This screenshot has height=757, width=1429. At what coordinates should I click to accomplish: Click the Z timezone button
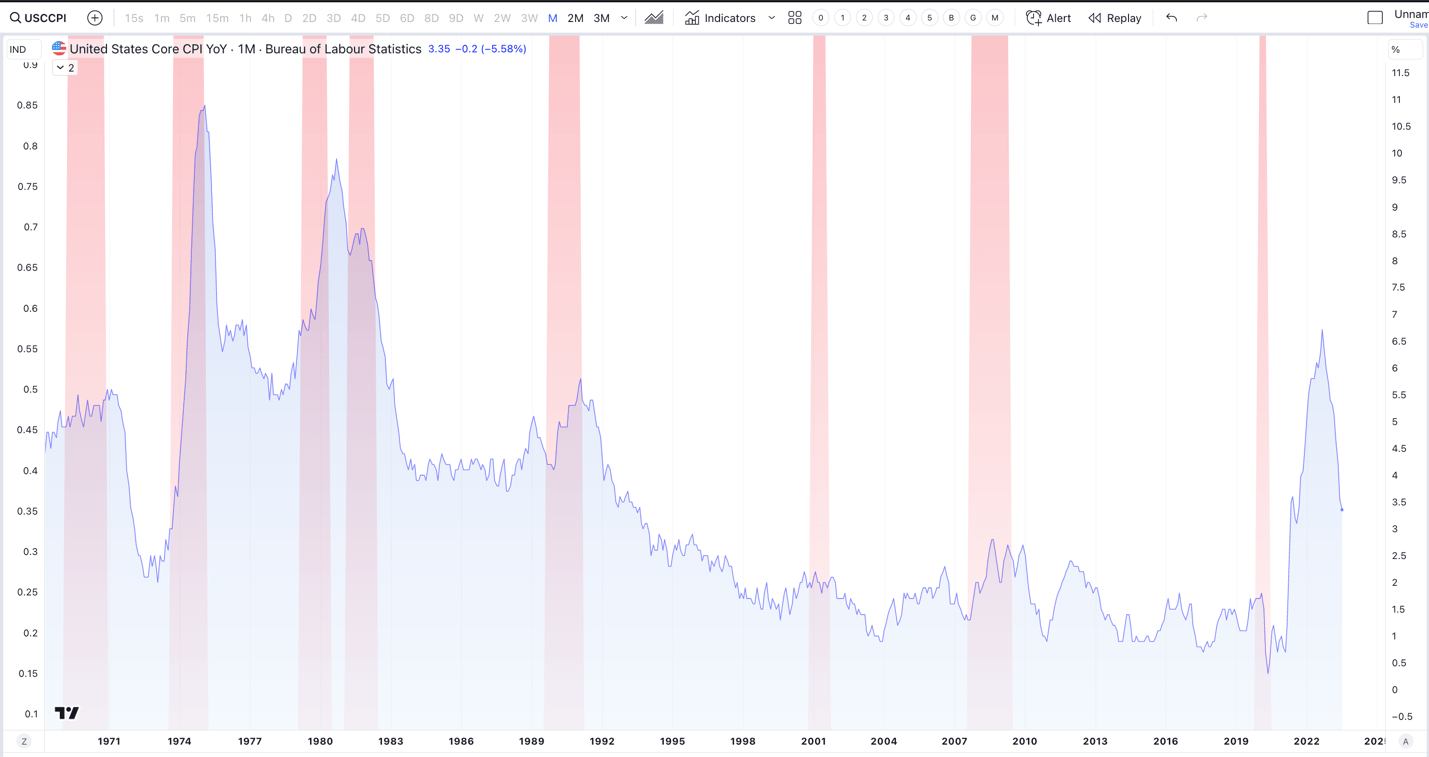pyautogui.click(x=24, y=741)
